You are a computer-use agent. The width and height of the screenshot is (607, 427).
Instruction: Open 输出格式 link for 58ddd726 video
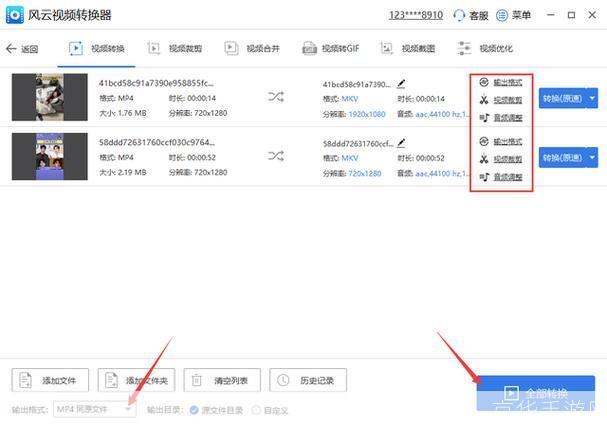click(508, 142)
